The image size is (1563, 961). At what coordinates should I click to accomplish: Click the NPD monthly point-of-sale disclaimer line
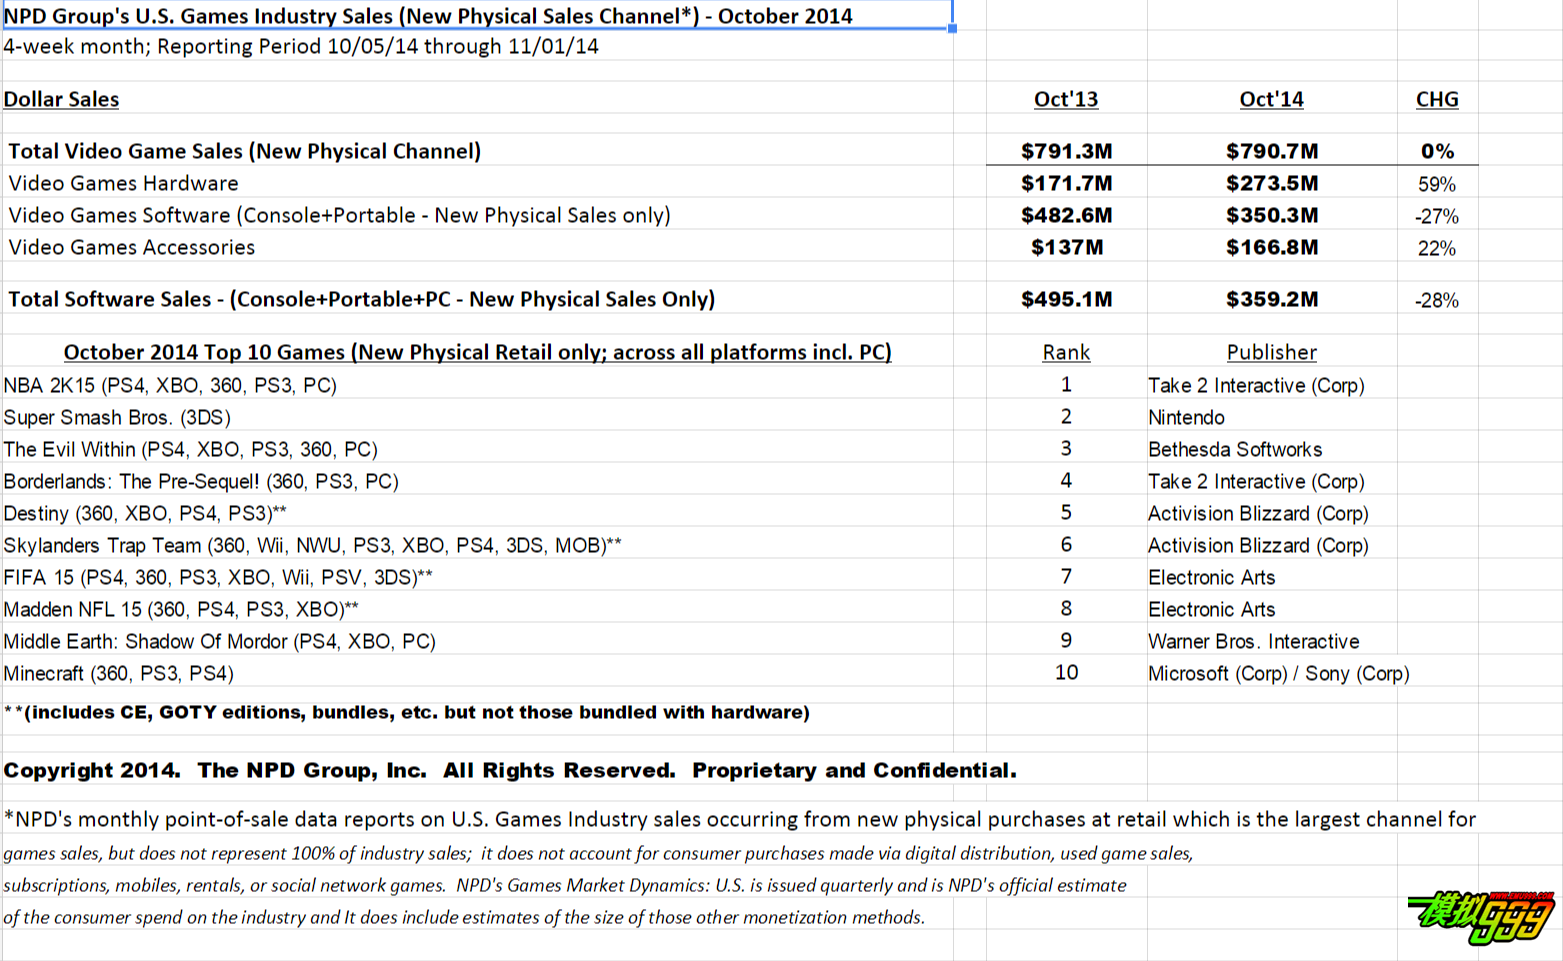[x=740, y=819]
